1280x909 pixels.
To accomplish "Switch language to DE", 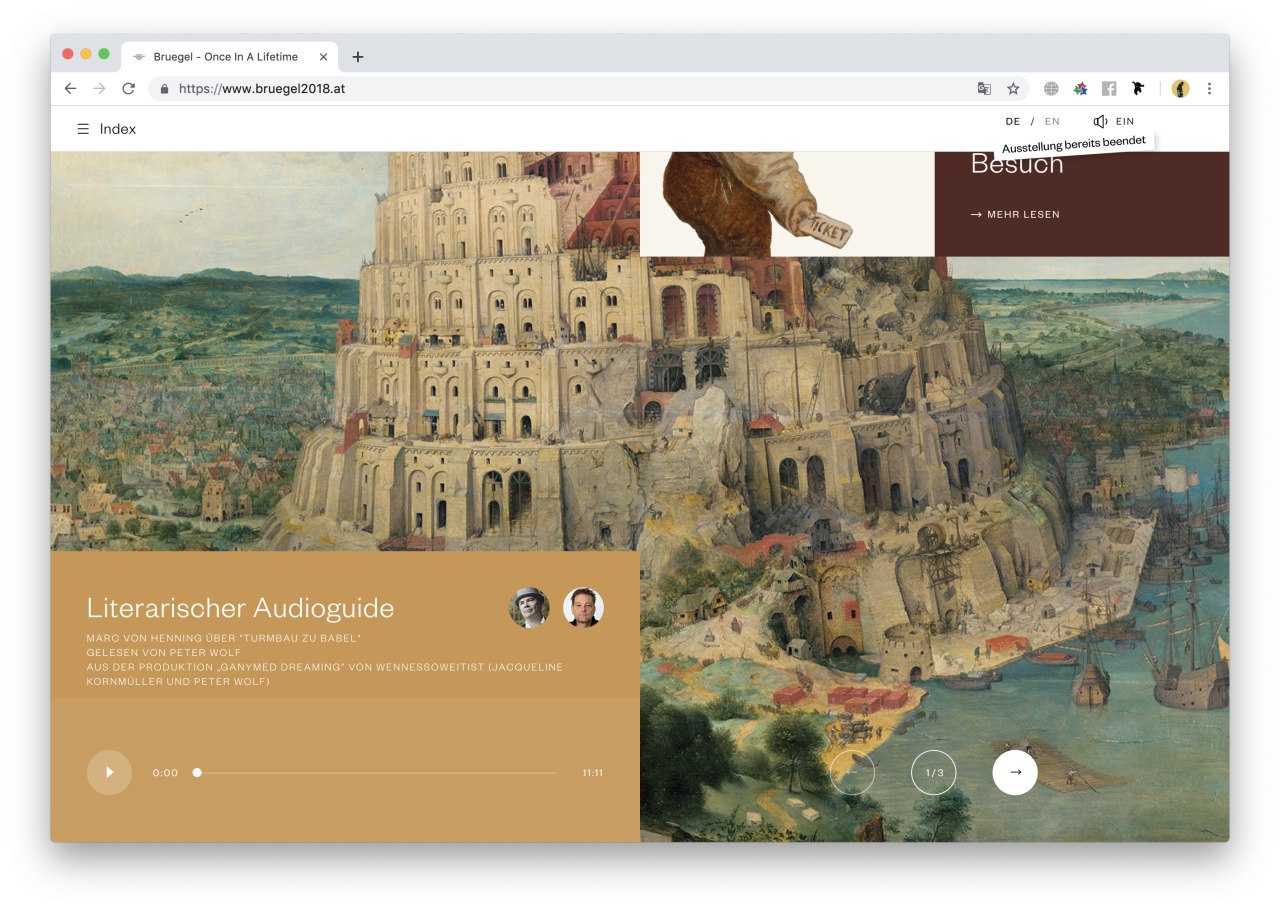I will (x=1013, y=121).
